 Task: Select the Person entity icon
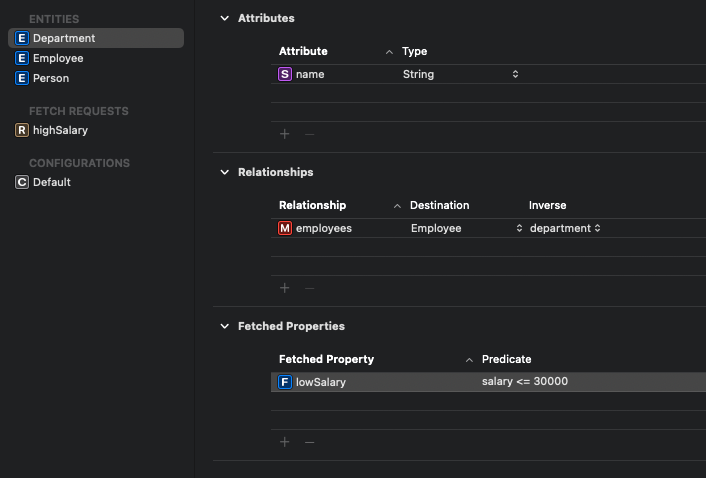[22, 78]
